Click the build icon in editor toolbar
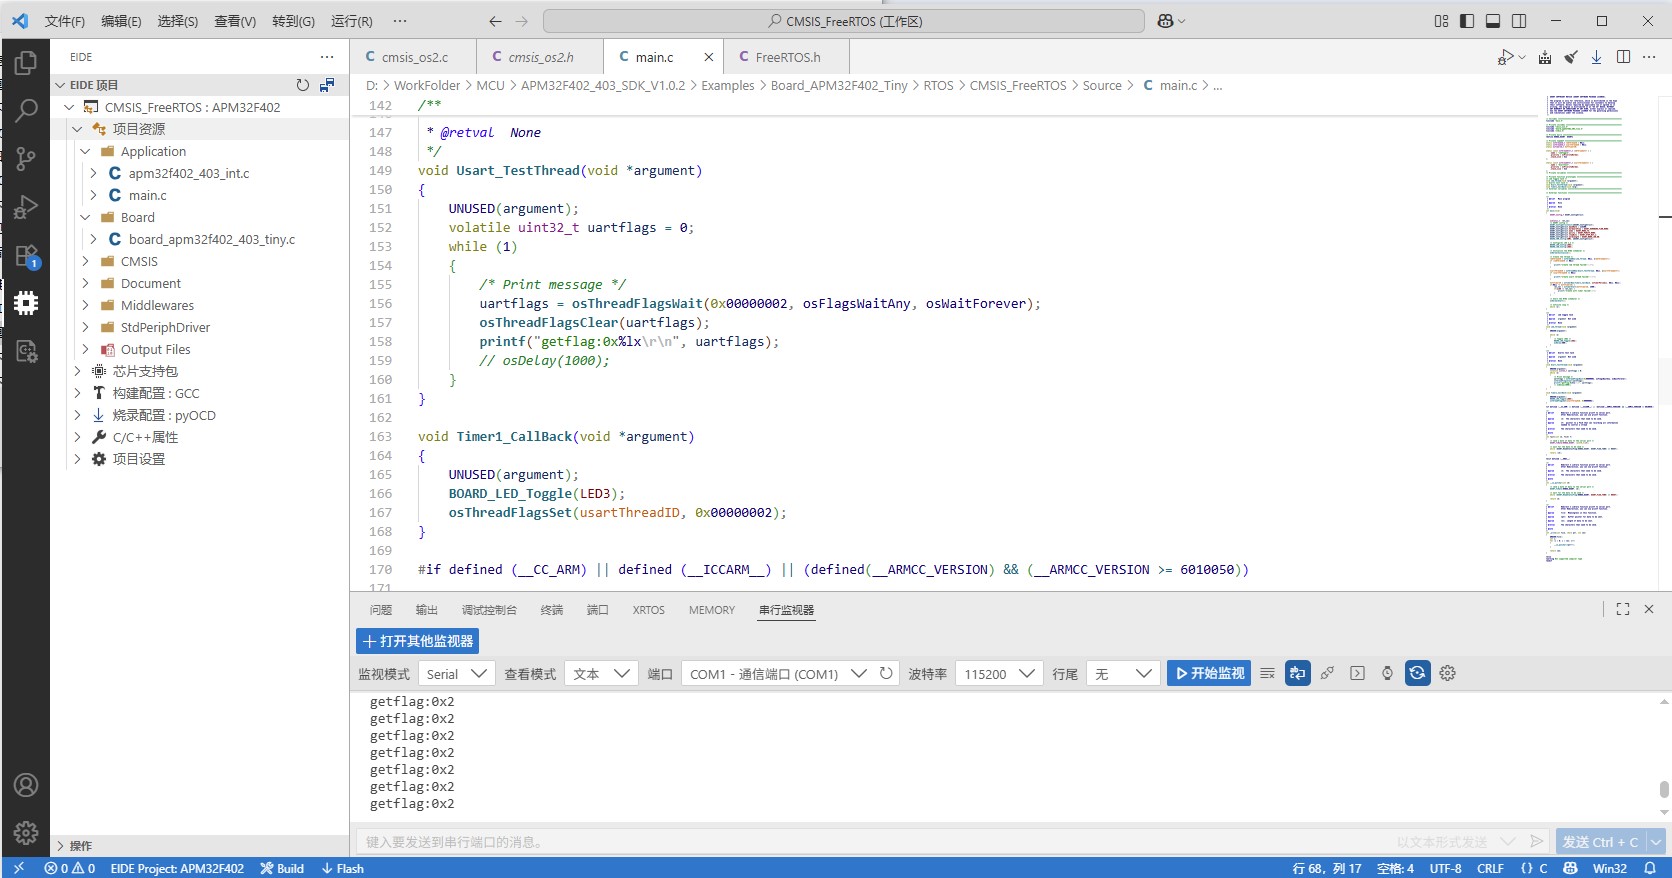Screen dimensions: 1672x878 [1545, 57]
